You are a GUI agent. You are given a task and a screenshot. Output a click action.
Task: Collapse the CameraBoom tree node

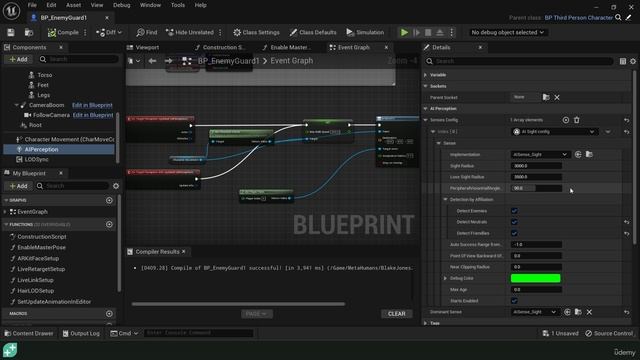click(x=16, y=105)
